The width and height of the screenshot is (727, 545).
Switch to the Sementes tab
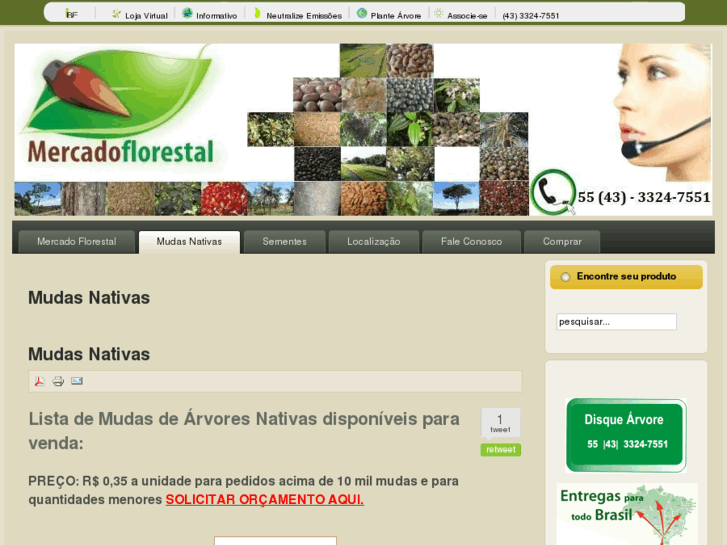coord(284,242)
